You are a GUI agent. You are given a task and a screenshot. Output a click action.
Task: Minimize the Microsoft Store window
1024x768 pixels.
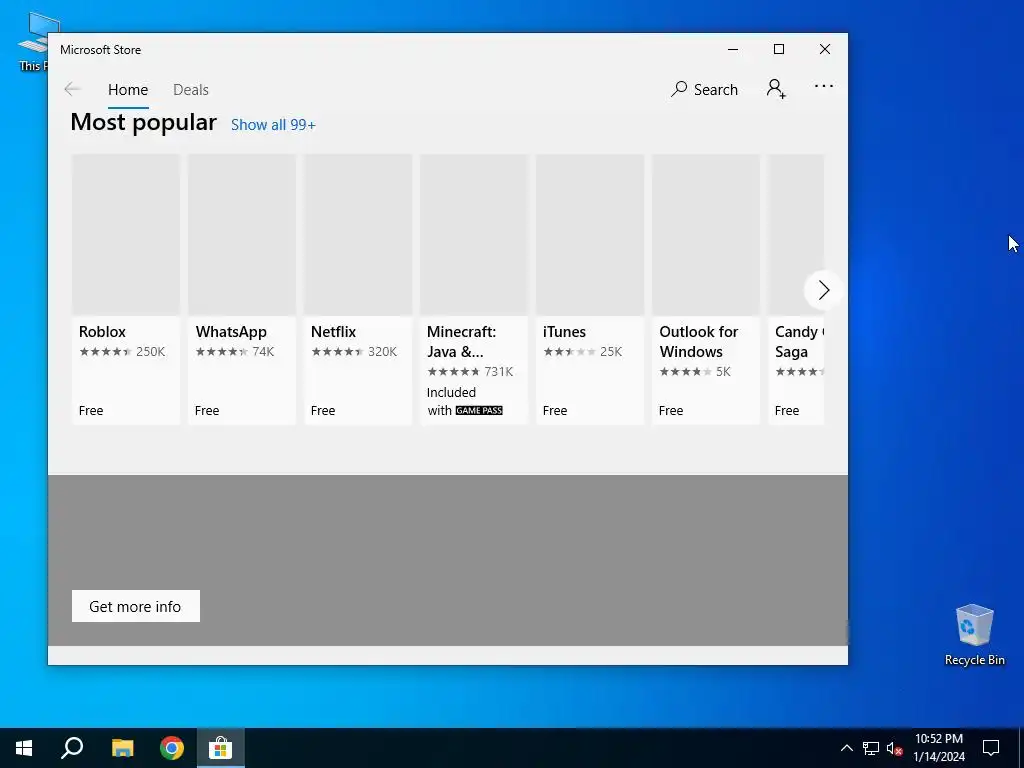[733, 50]
